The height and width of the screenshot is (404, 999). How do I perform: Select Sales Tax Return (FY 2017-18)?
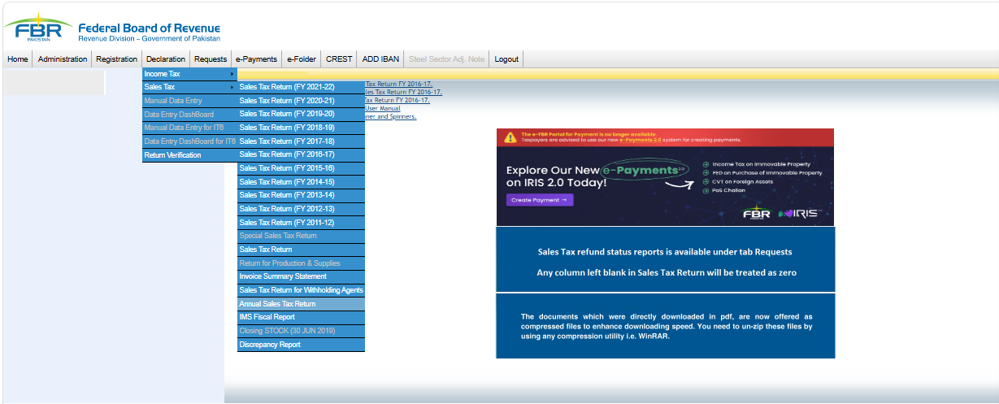pos(301,141)
